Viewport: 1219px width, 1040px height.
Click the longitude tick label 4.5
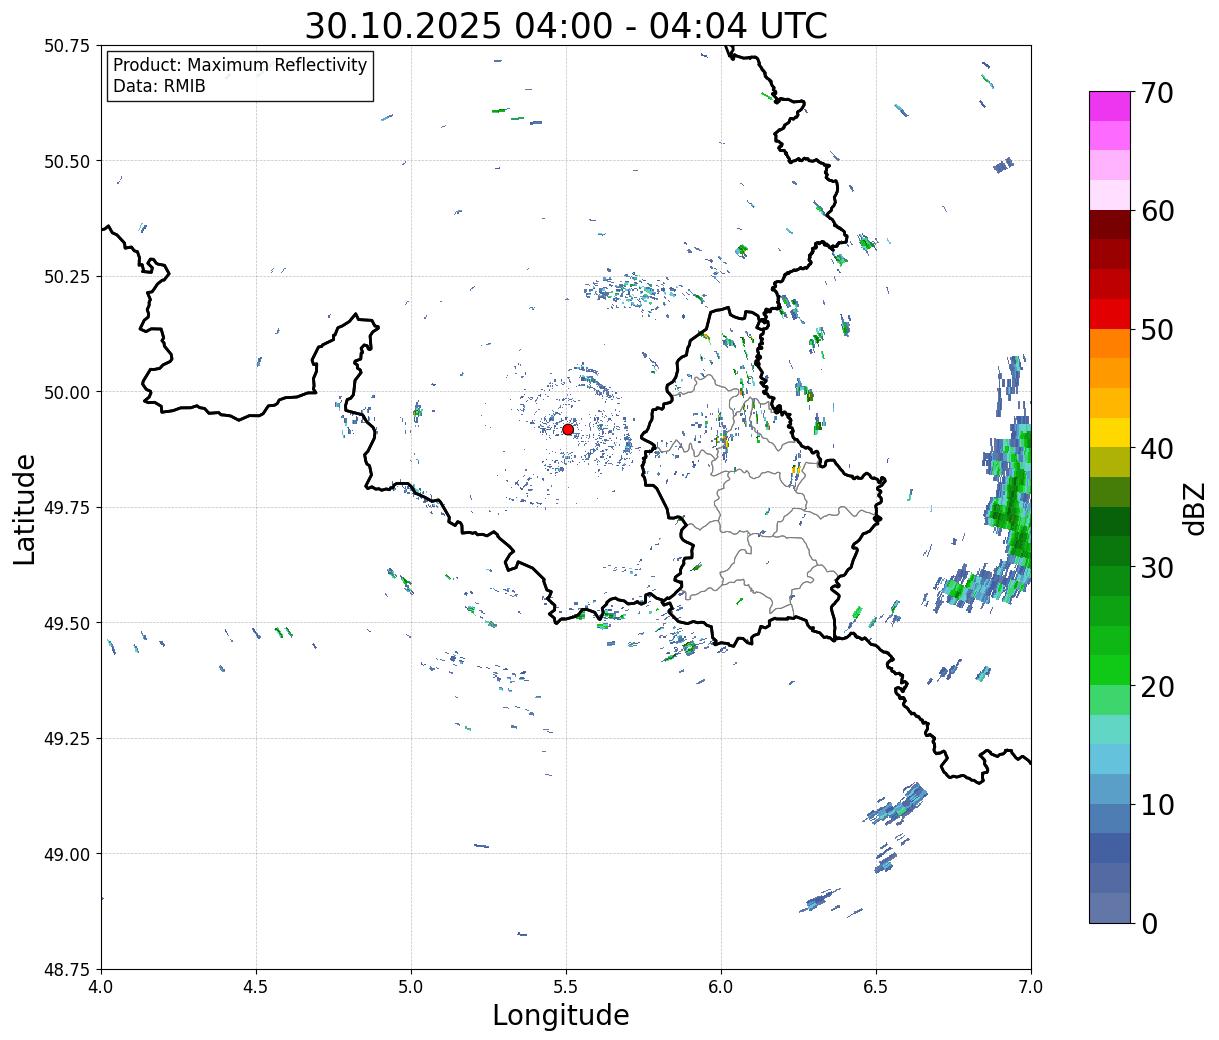click(256, 987)
